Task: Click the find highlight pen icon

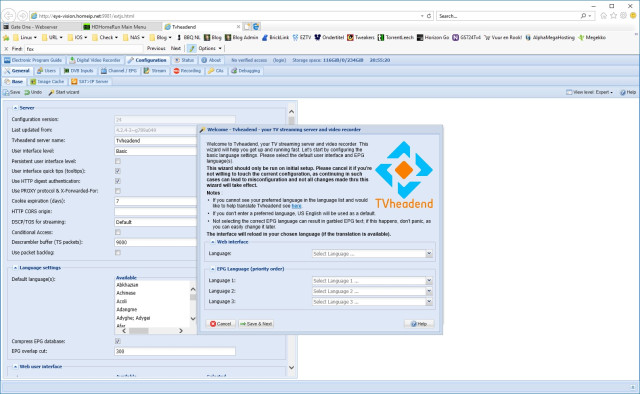Action: (x=192, y=48)
